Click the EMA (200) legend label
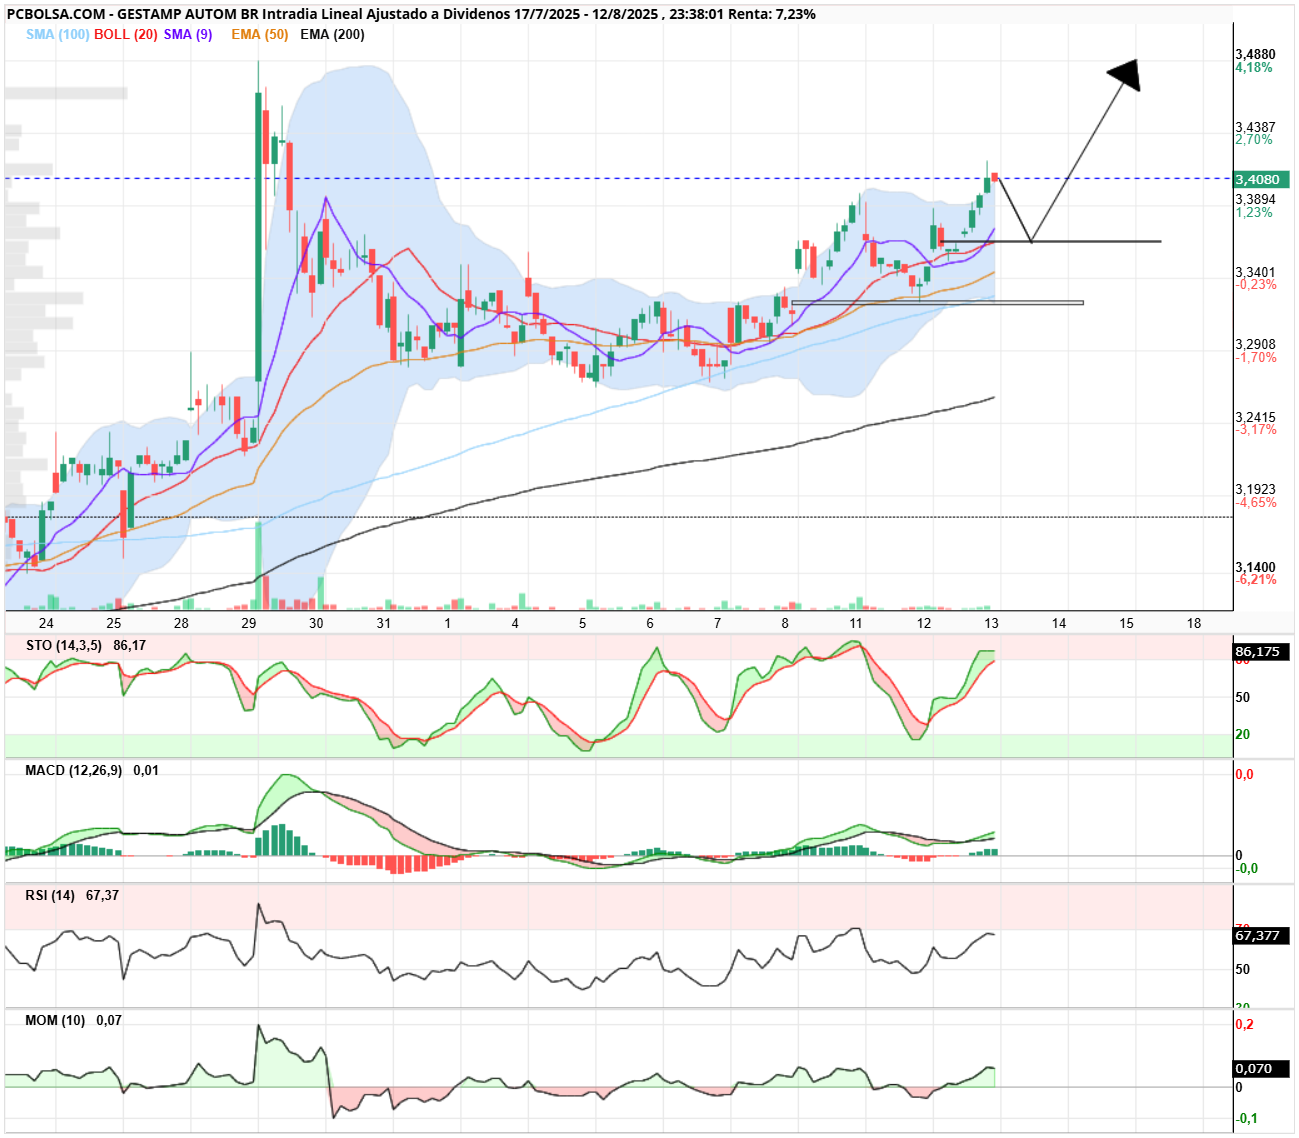1299x1138 pixels. click(x=332, y=34)
